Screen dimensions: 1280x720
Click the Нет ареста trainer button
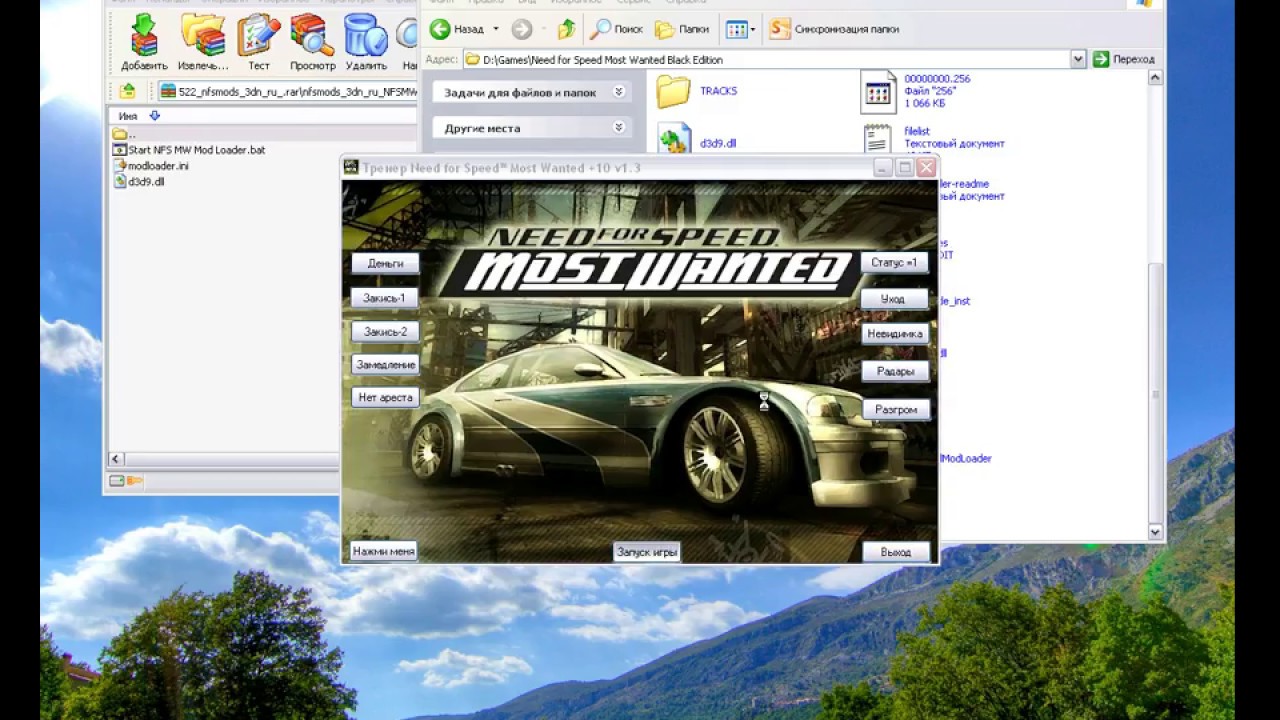(x=385, y=397)
